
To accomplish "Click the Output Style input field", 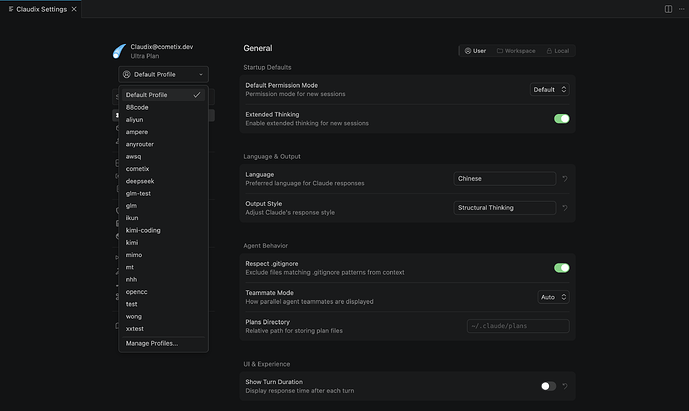I will point(504,208).
